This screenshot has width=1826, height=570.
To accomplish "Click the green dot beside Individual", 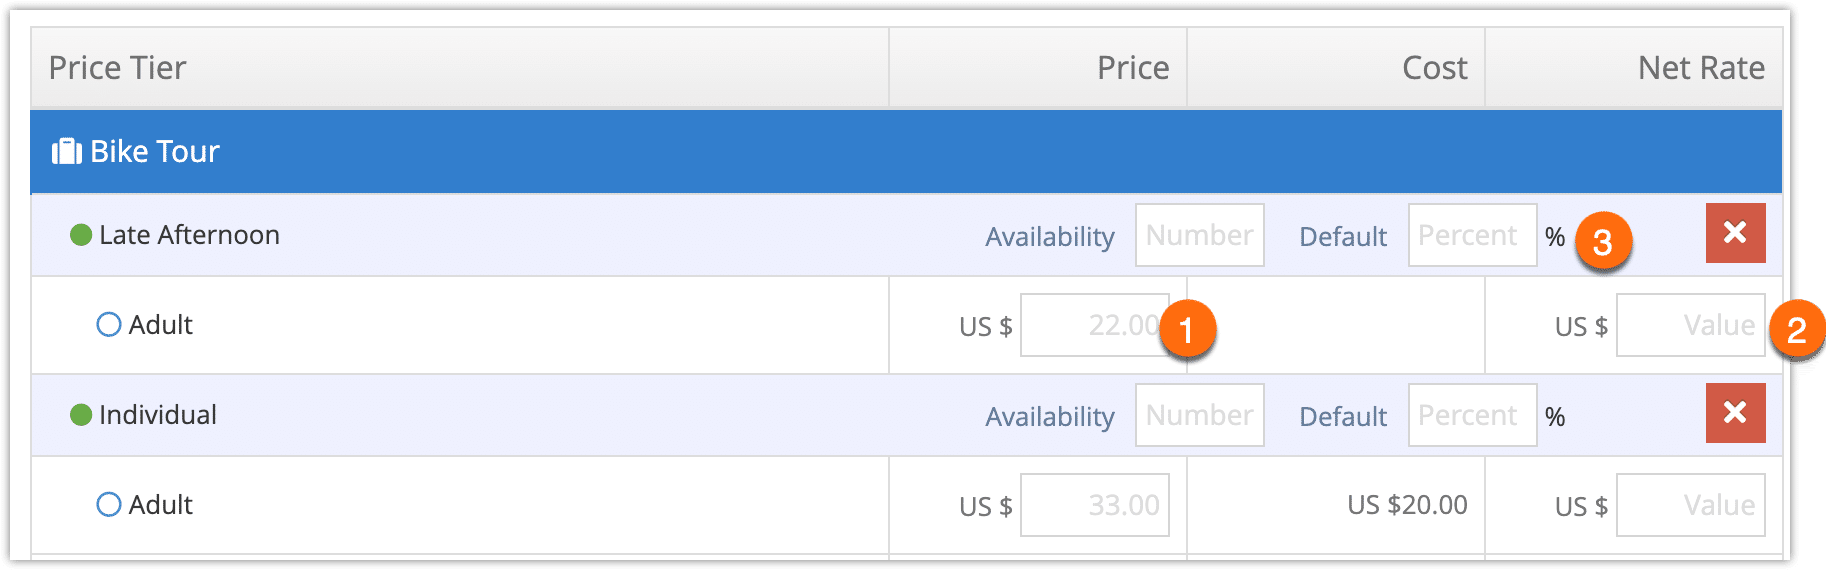I will pos(81,415).
